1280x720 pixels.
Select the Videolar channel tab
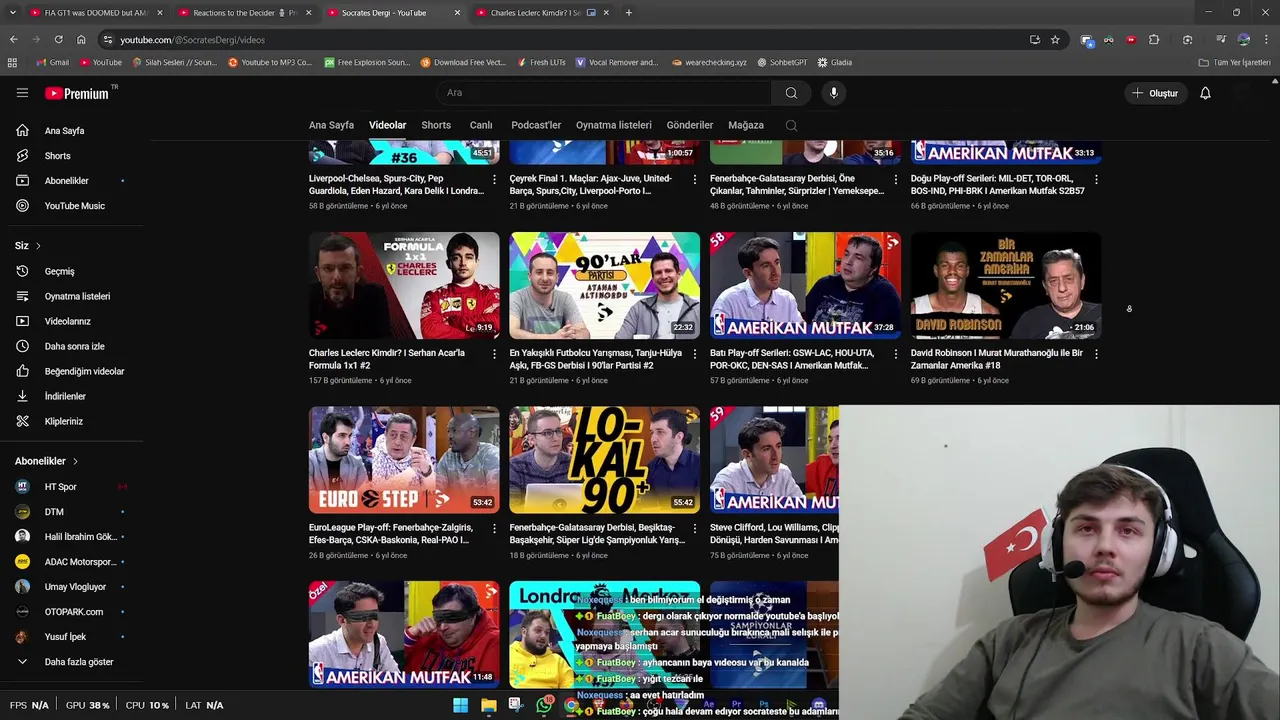click(x=387, y=125)
